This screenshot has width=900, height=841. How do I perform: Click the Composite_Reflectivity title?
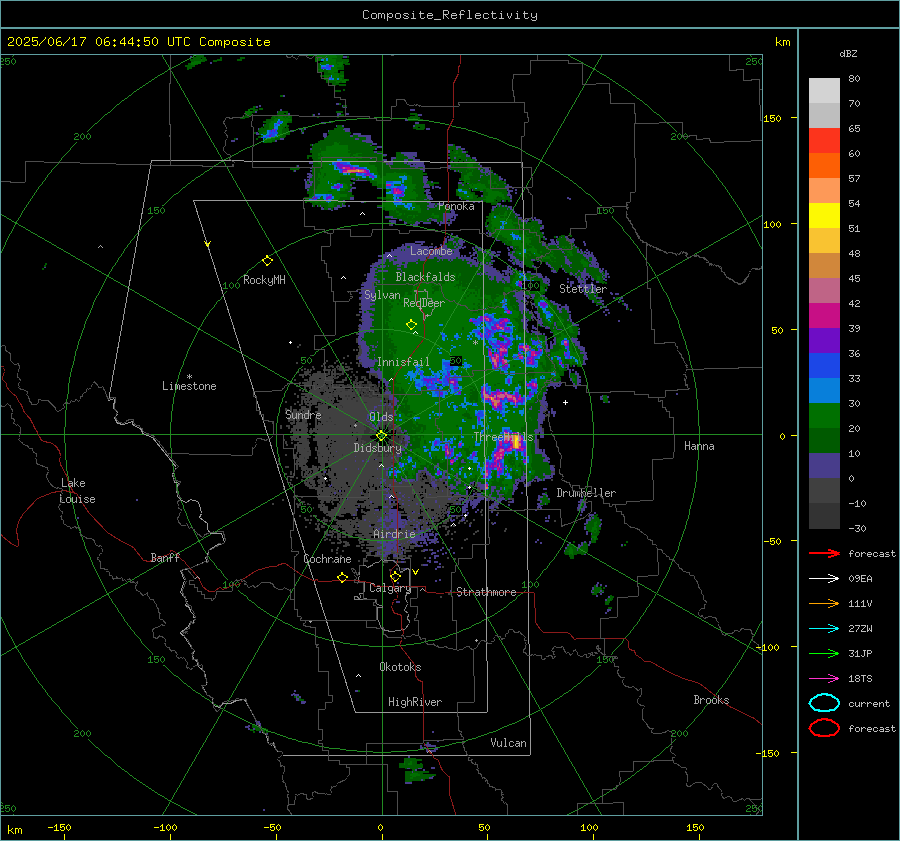[449, 15]
